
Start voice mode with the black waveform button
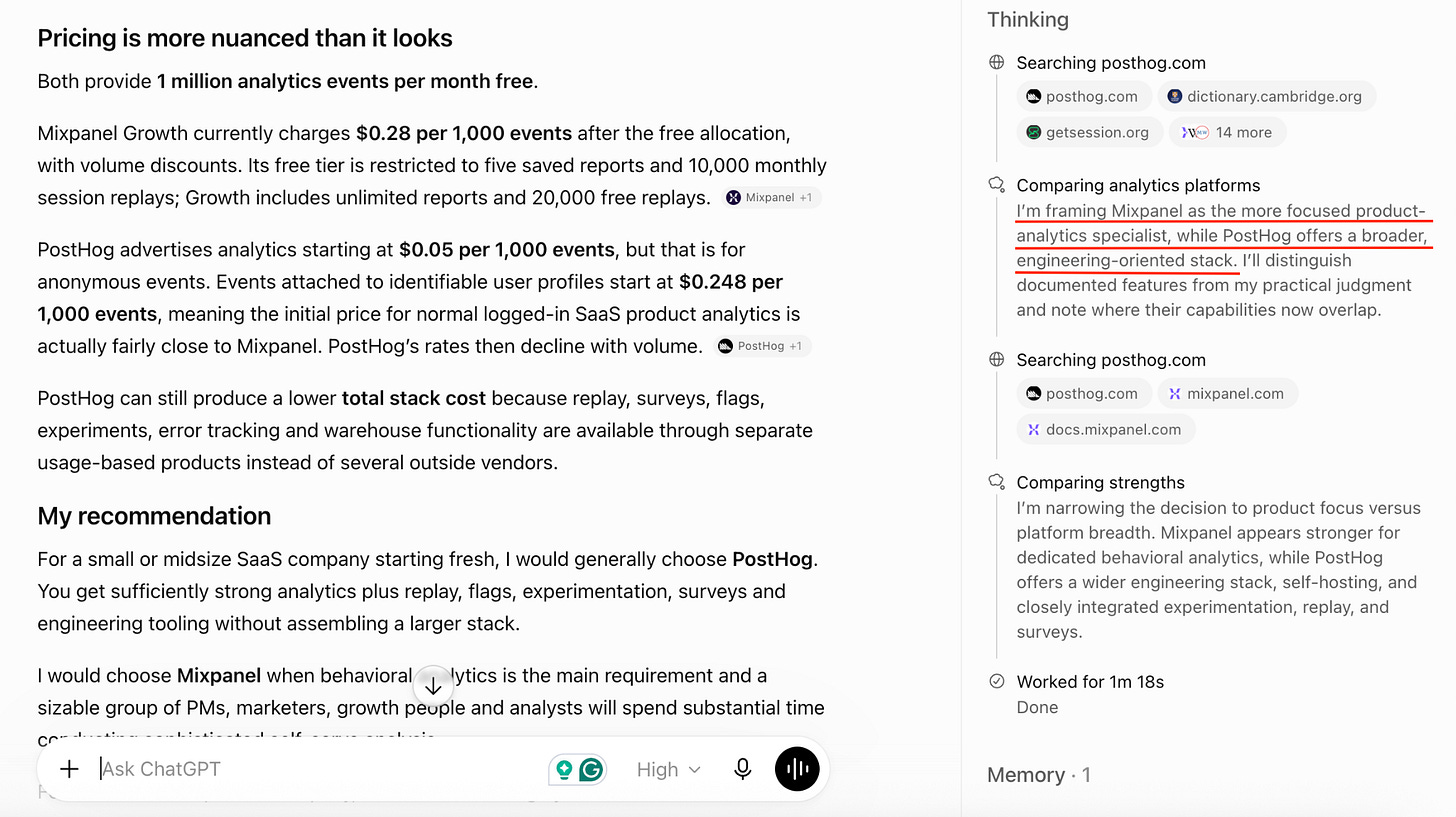pyautogui.click(x=797, y=769)
